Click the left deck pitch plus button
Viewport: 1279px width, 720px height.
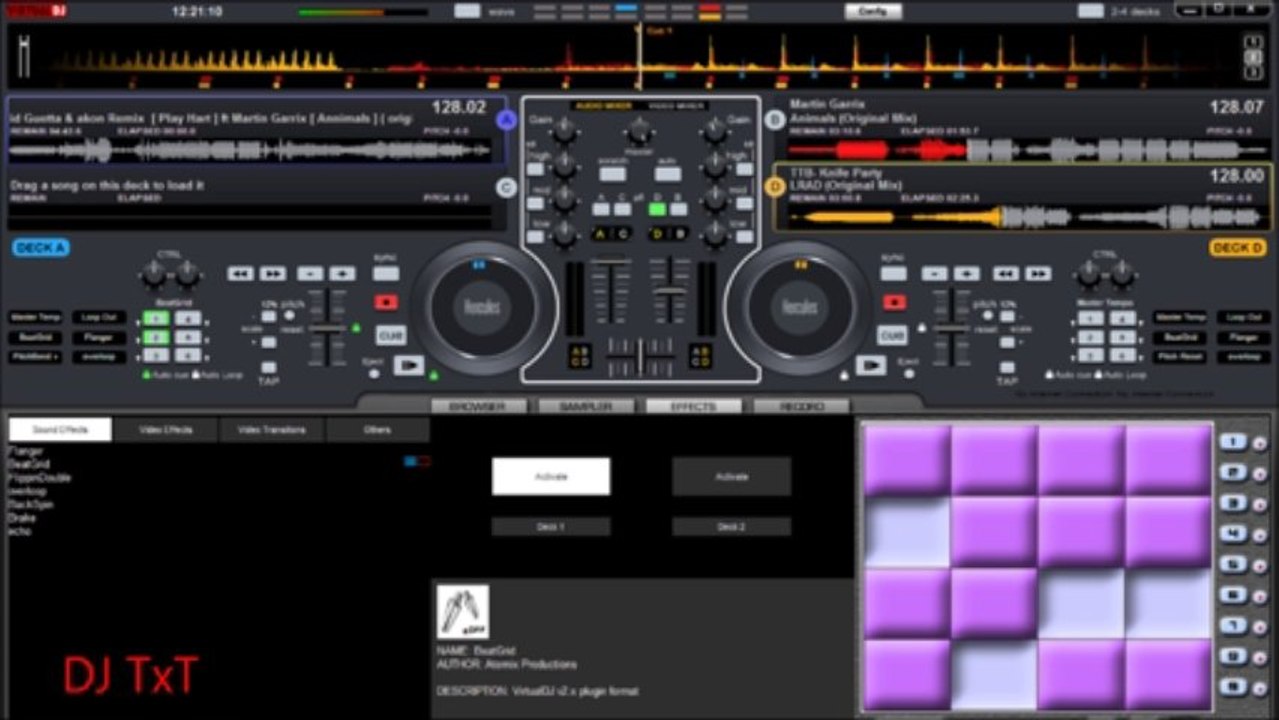(x=342, y=273)
